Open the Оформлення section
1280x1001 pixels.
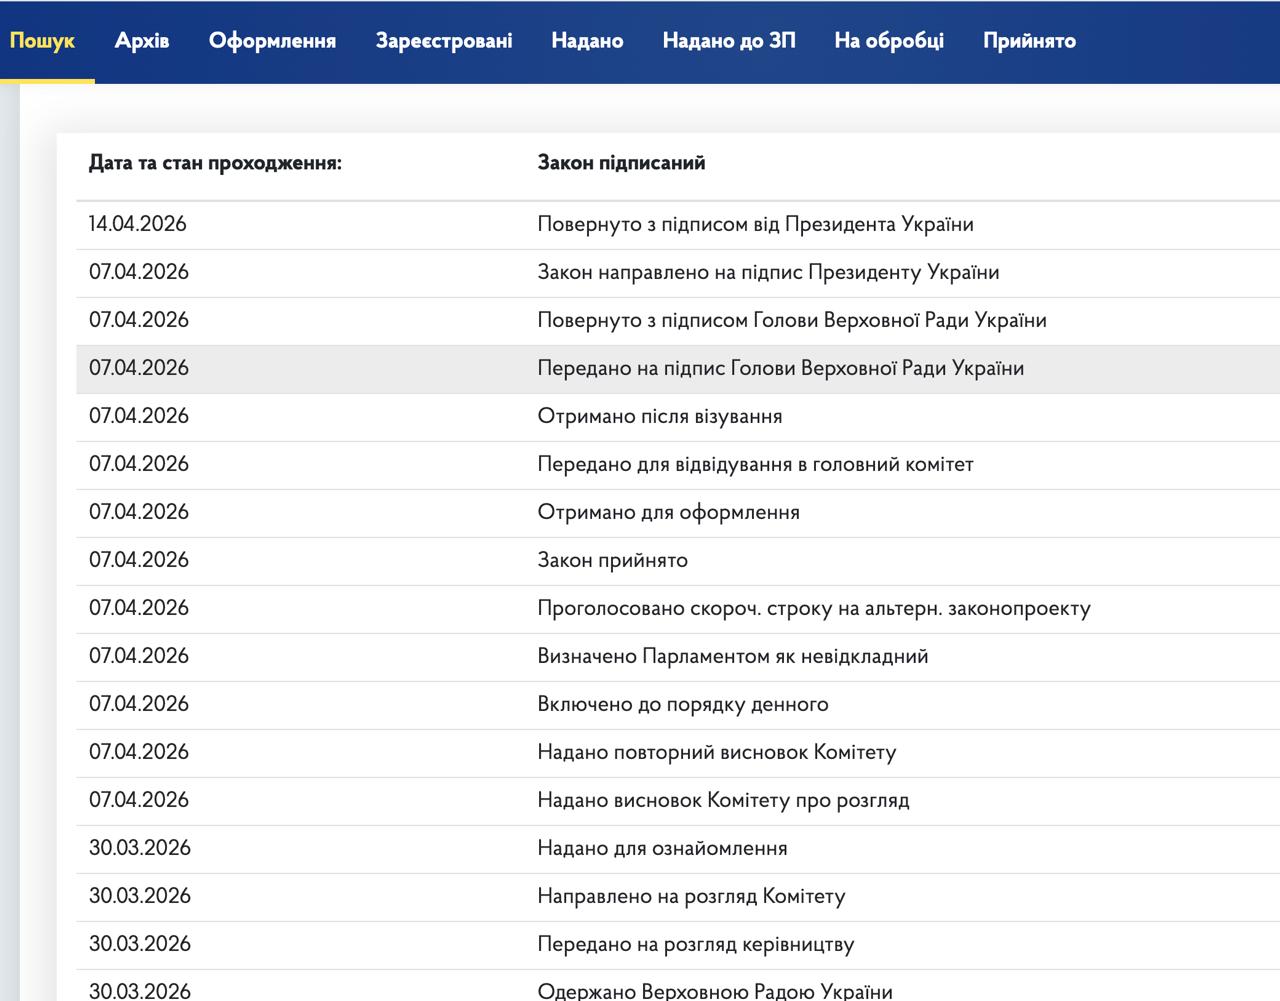272,41
